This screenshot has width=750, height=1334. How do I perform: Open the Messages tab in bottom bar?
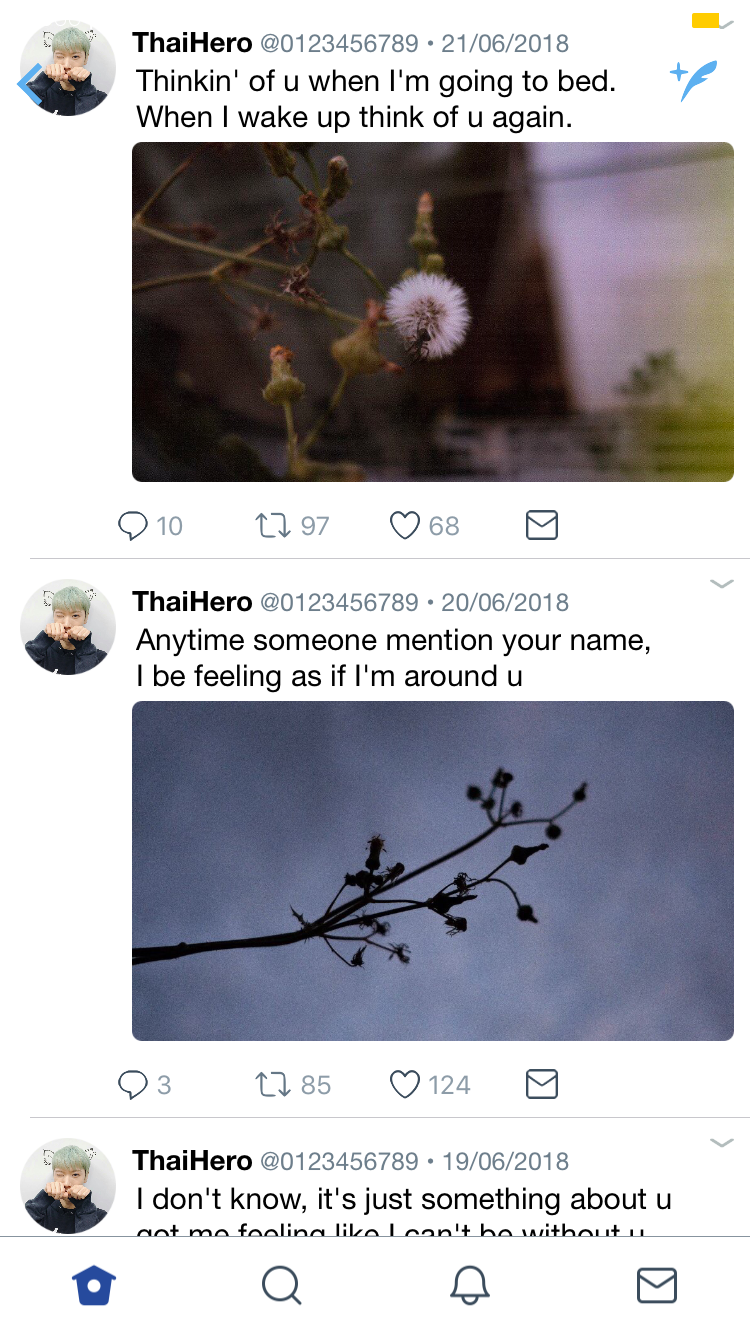point(657,1286)
